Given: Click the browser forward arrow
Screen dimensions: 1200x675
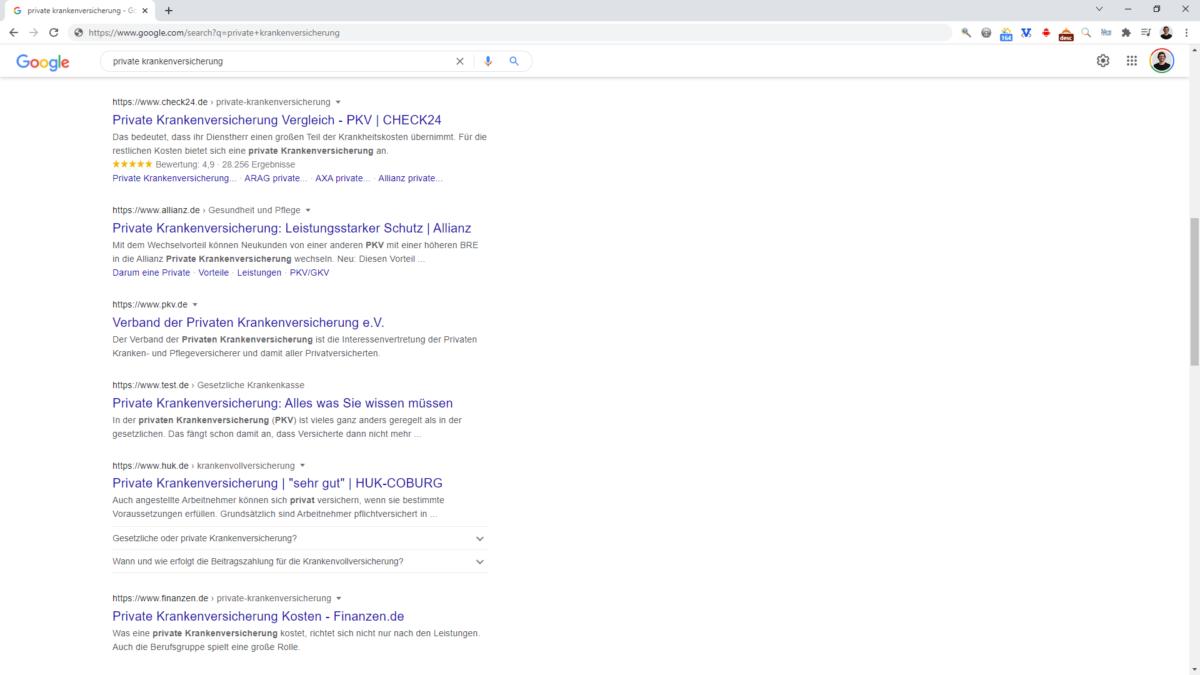Looking at the screenshot, I should pyautogui.click(x=34, y=33).
